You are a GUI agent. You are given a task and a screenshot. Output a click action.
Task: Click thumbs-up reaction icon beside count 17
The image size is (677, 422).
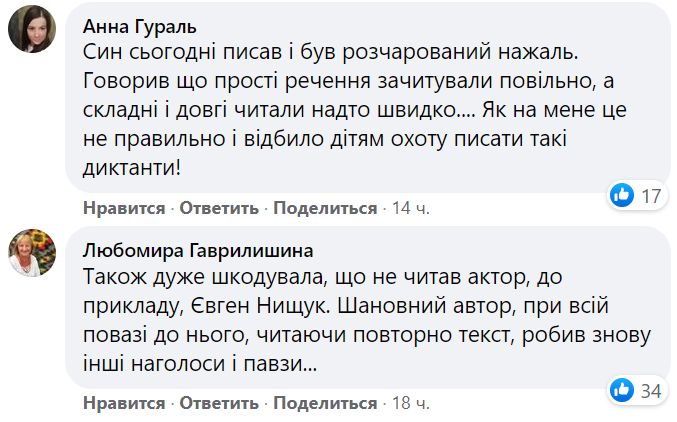tap(622, 195)
